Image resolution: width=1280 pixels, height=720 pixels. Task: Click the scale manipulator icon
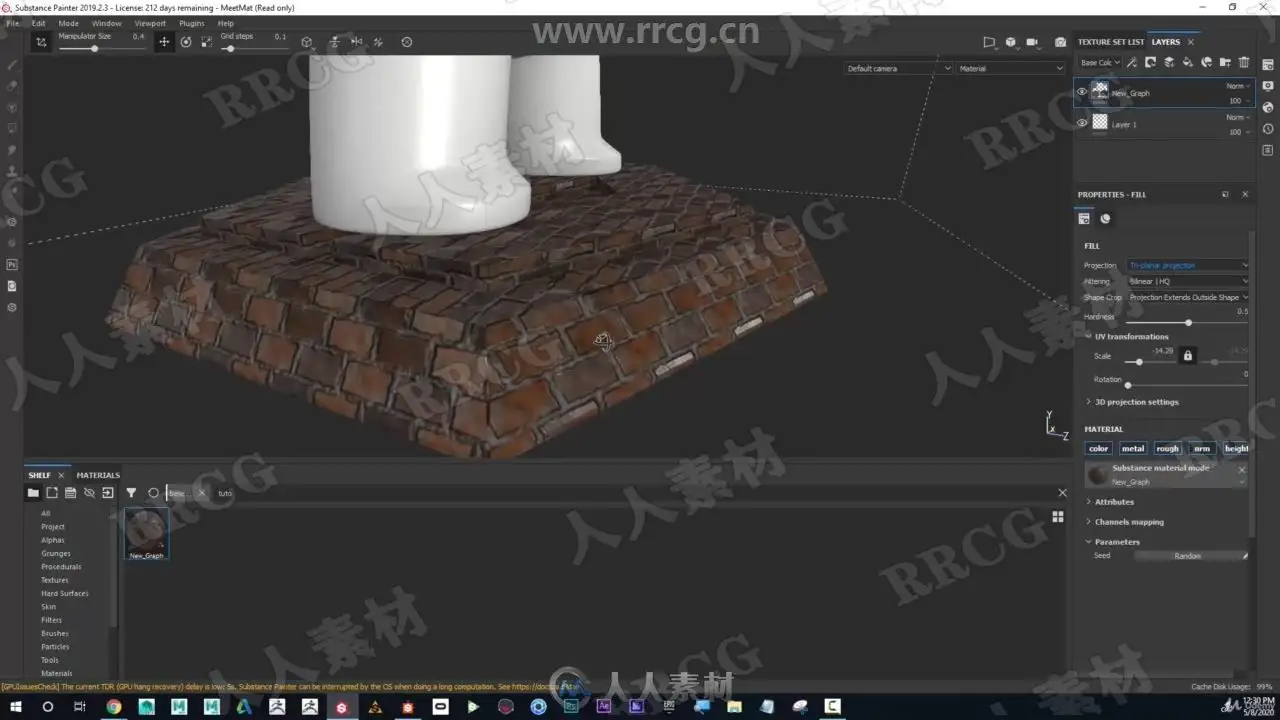coord(206,42)
